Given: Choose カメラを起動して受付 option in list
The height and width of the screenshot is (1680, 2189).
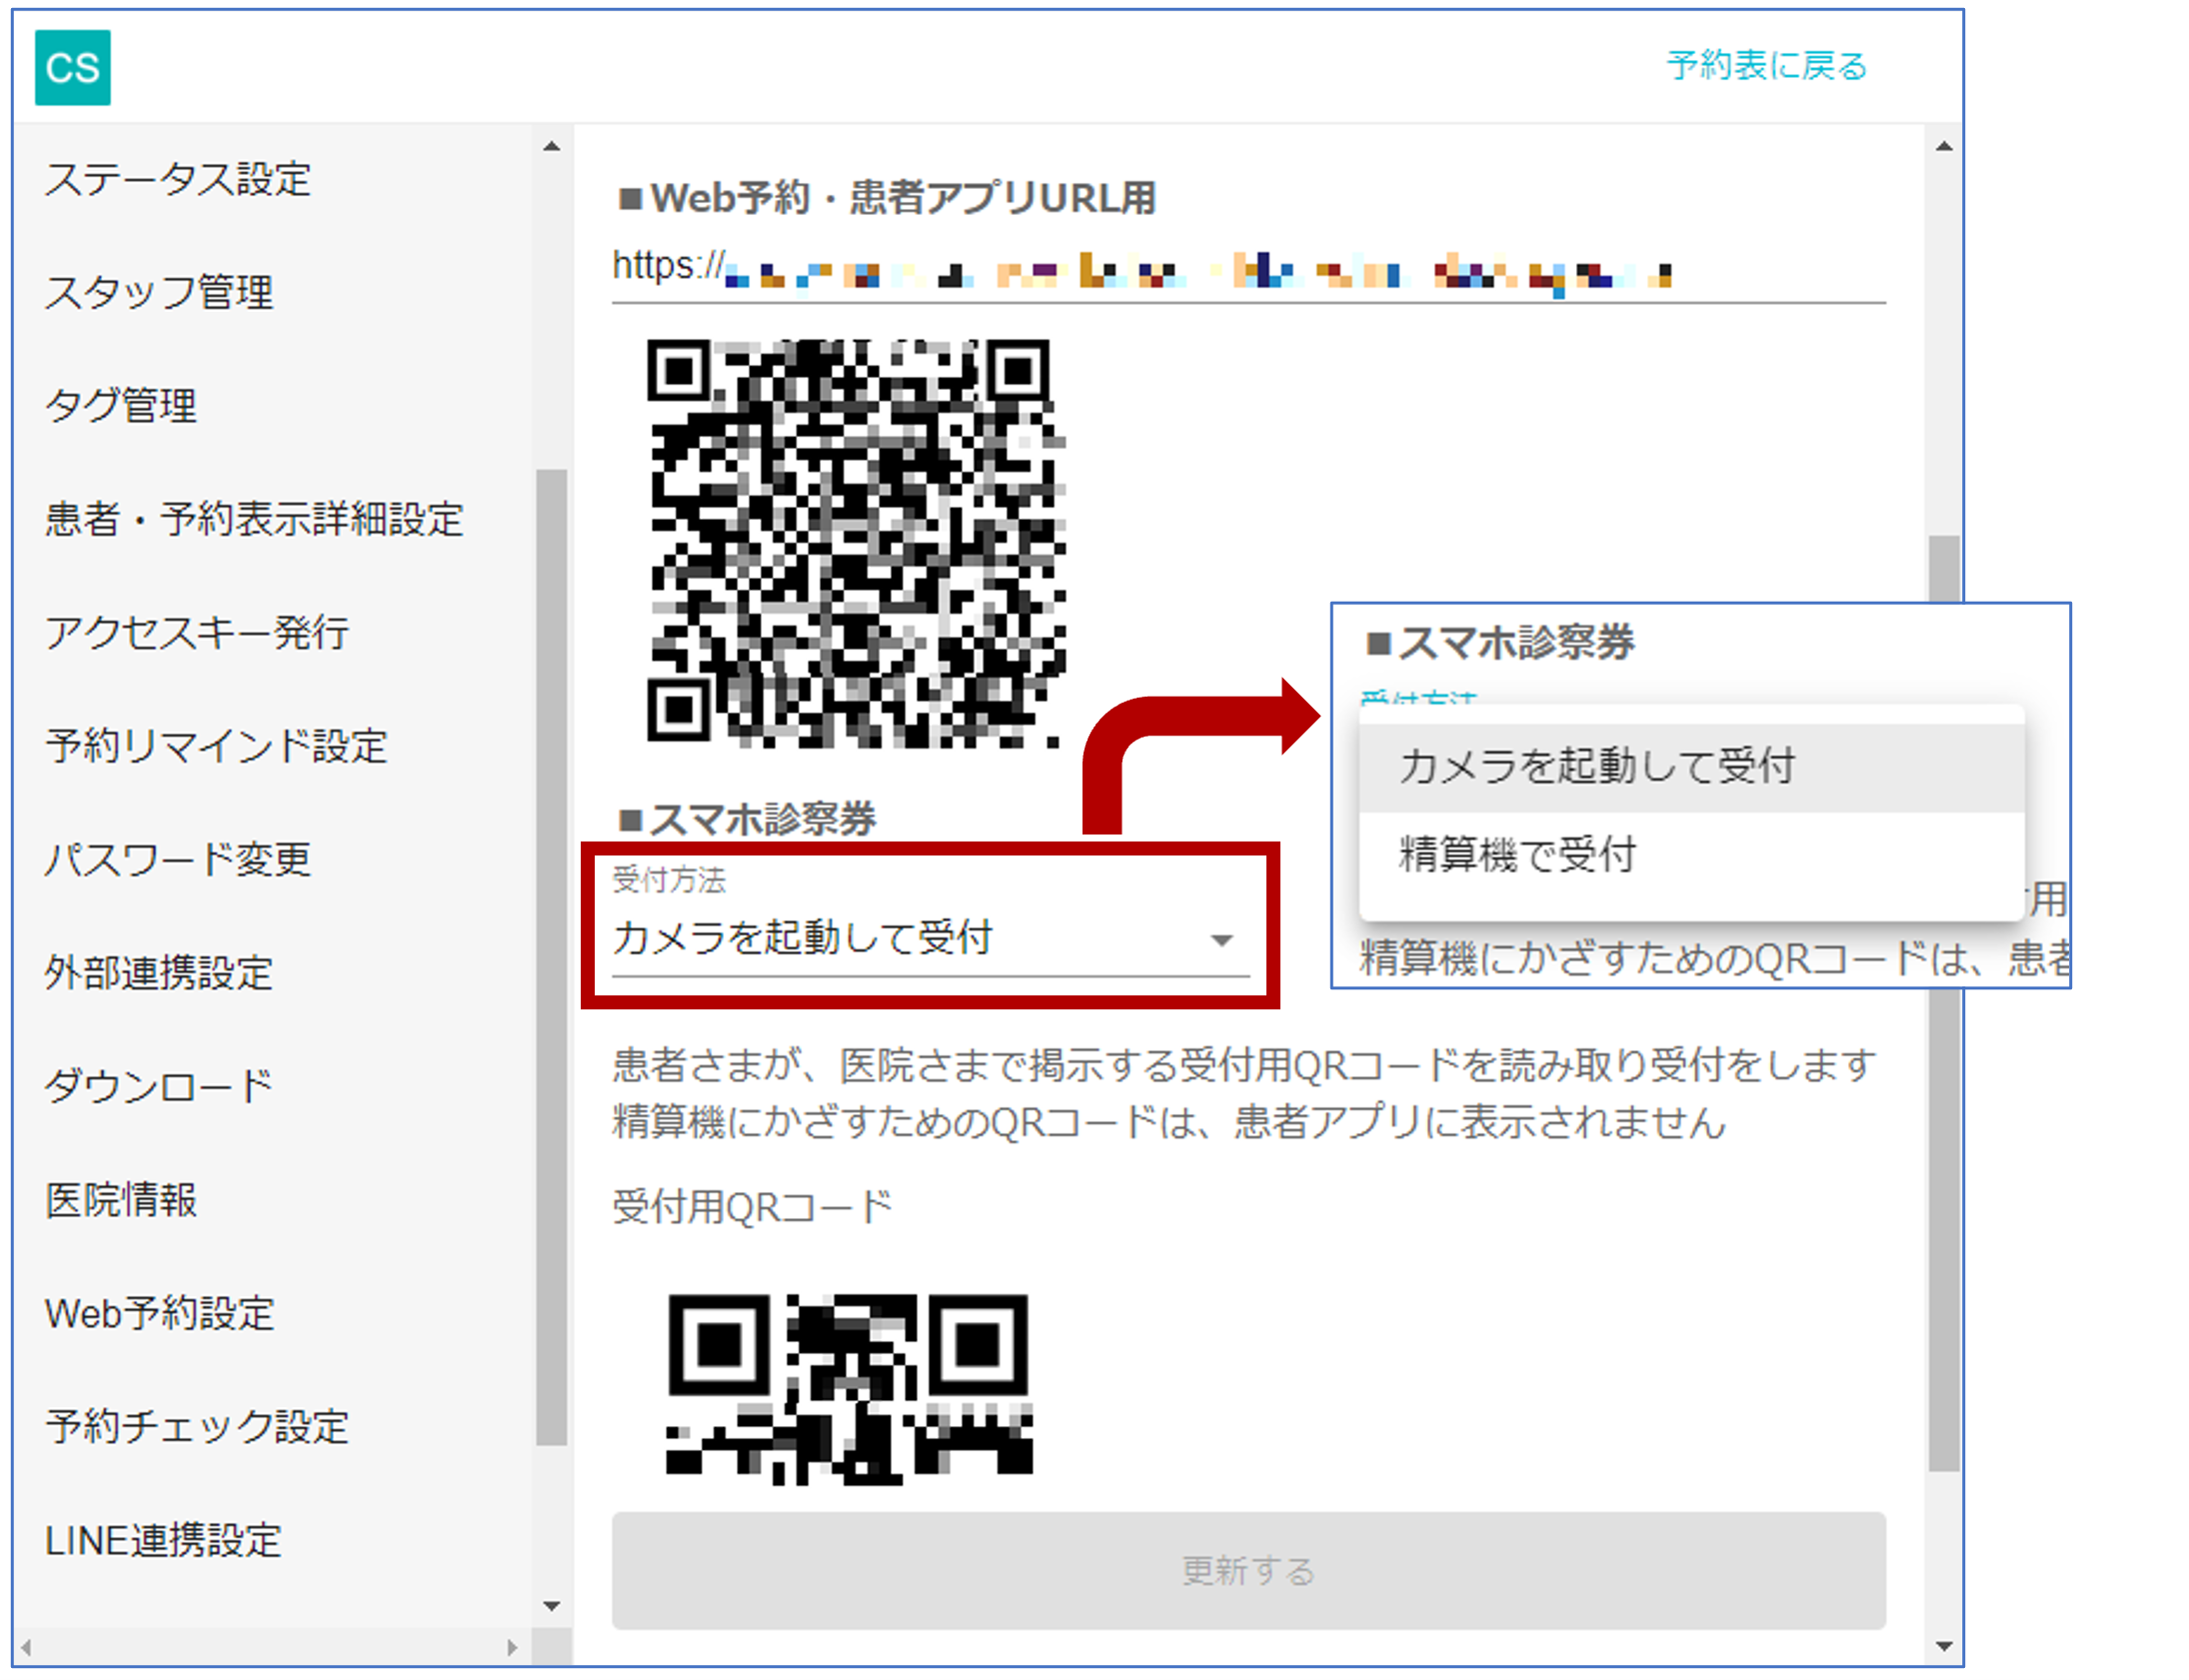Looking at the screenshot, I should click(x=1596, y=767).
